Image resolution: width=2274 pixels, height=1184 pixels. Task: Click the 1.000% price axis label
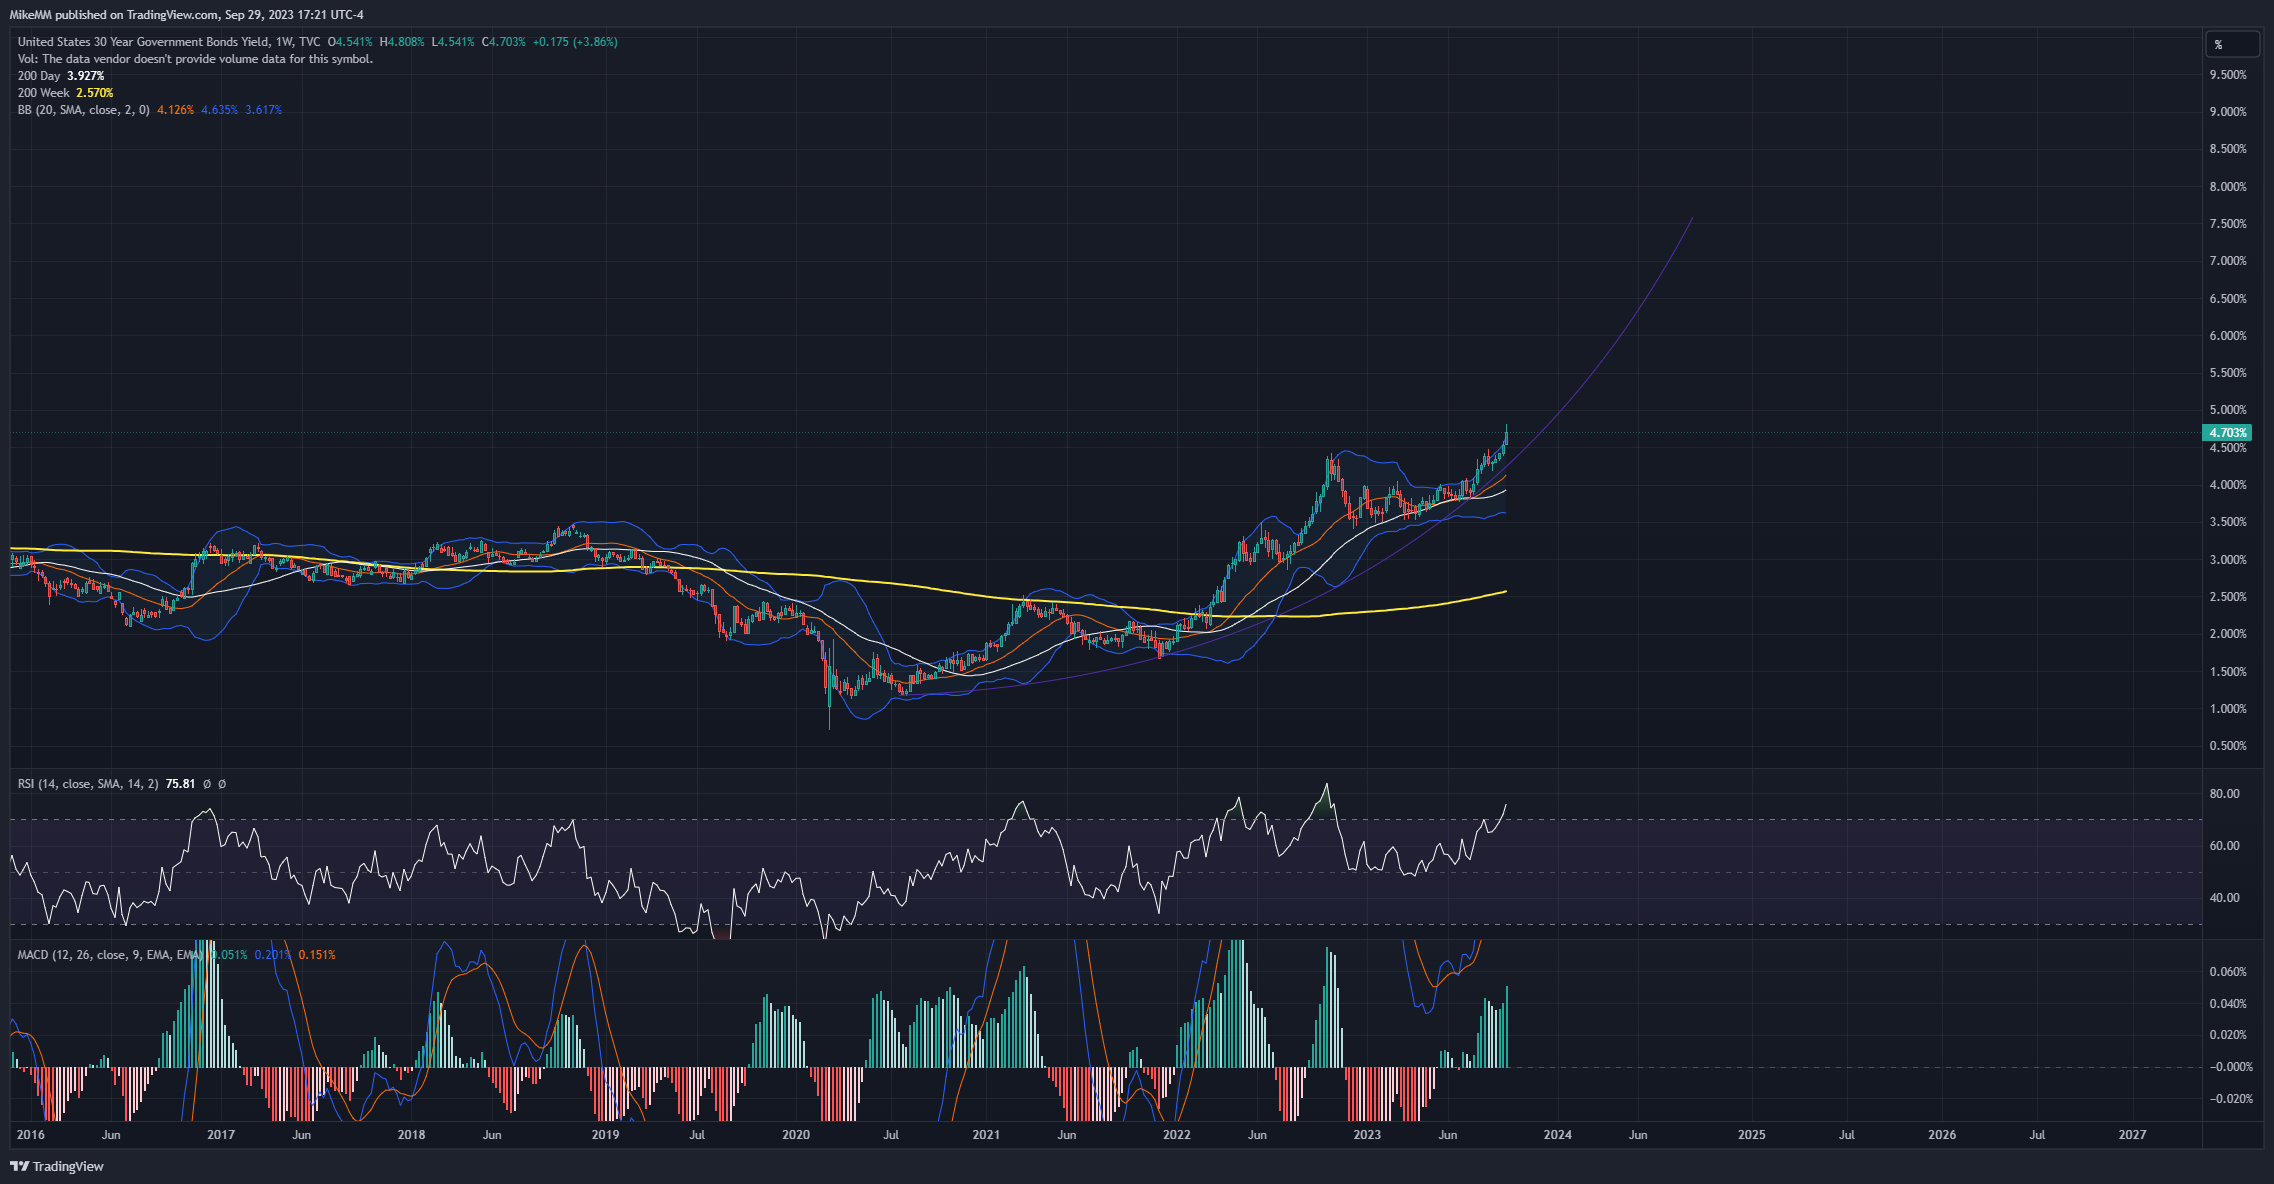2228,709
